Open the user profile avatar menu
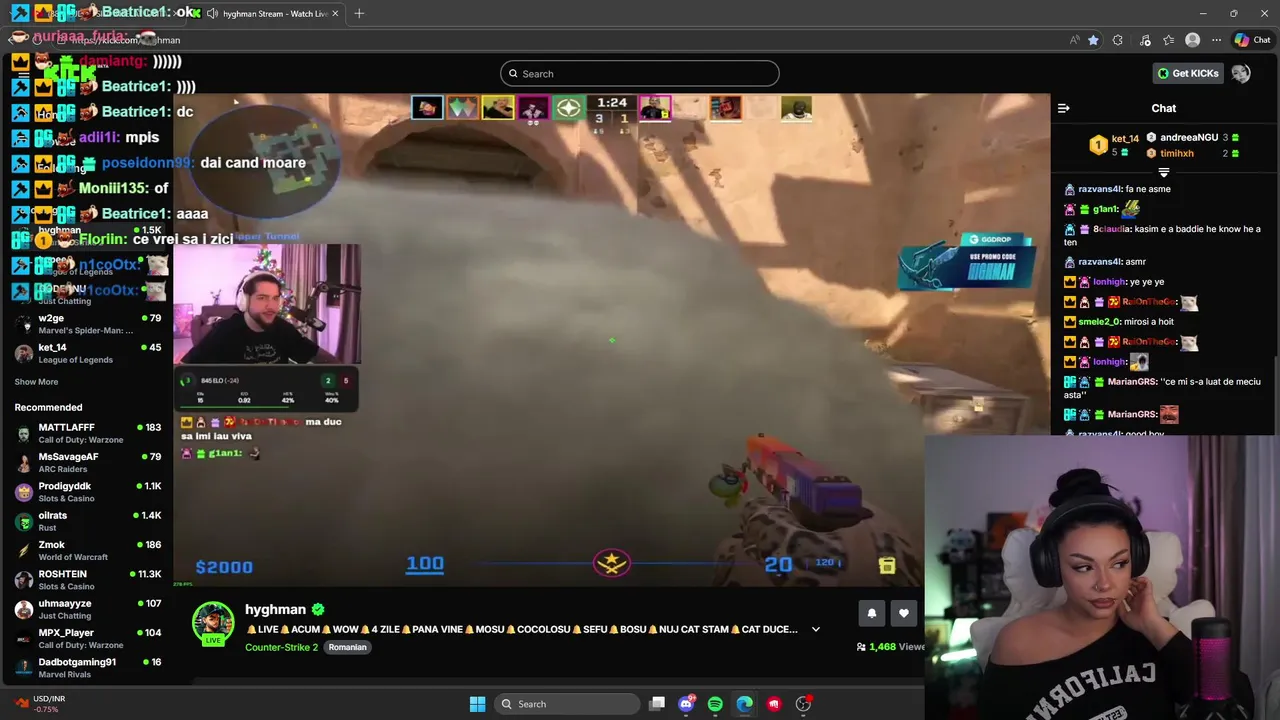Image resolution: width=1280 pixels, height=720 pixels. click(1241, 73)
